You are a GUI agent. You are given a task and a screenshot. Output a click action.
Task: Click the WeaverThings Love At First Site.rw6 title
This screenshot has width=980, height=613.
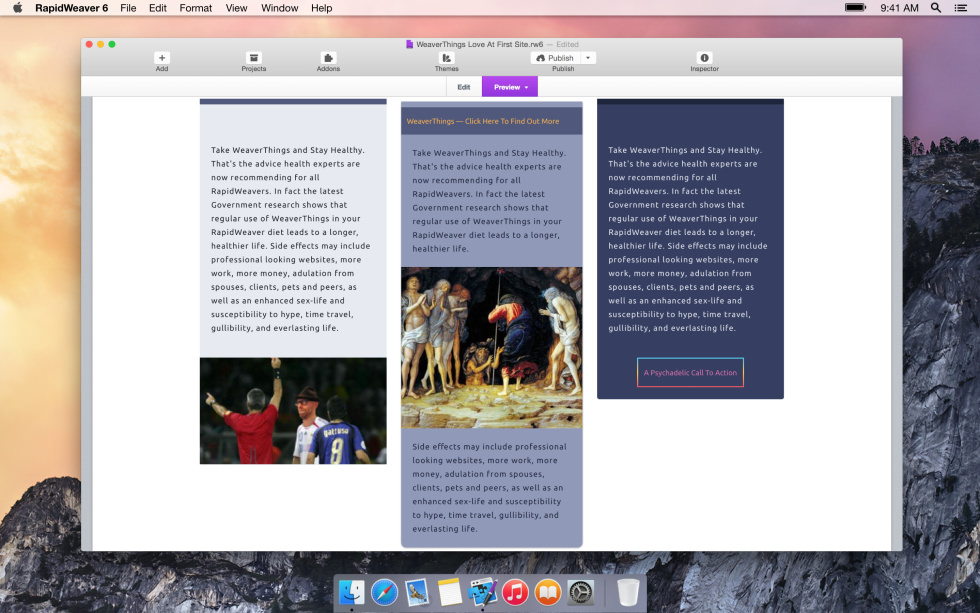pos(479,44)
